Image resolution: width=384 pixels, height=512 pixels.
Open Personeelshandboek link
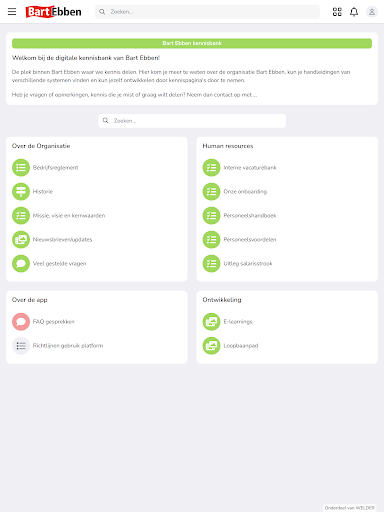[x=250, y=216]
